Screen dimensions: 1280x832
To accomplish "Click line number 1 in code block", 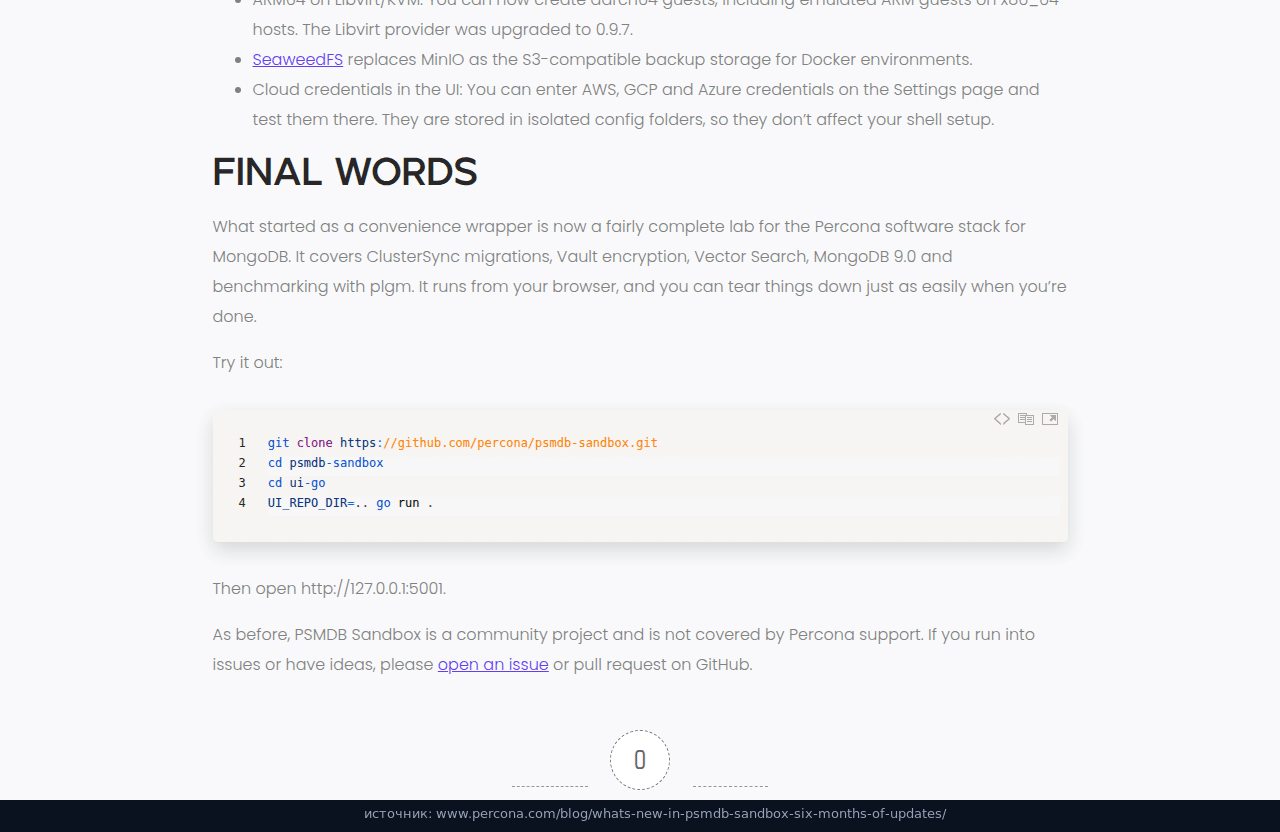I will [242, 442].
